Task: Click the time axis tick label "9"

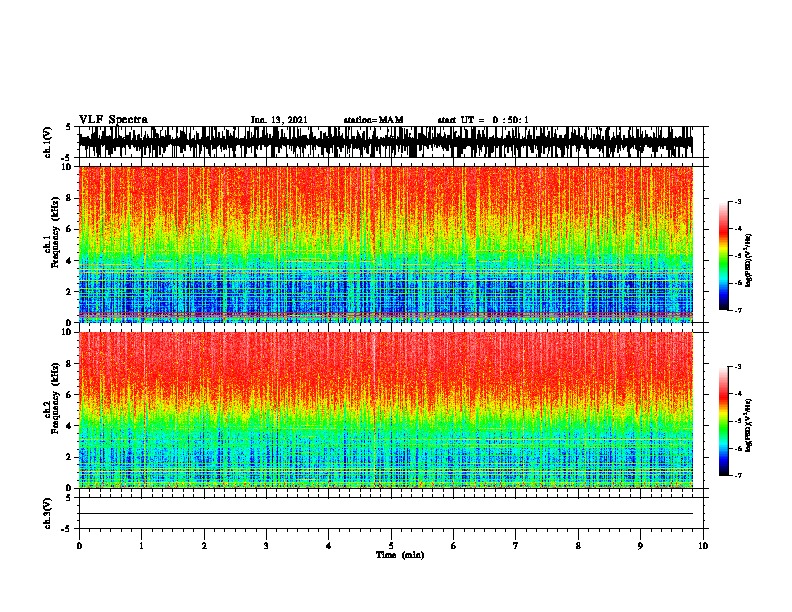Action: pos(640,545)
